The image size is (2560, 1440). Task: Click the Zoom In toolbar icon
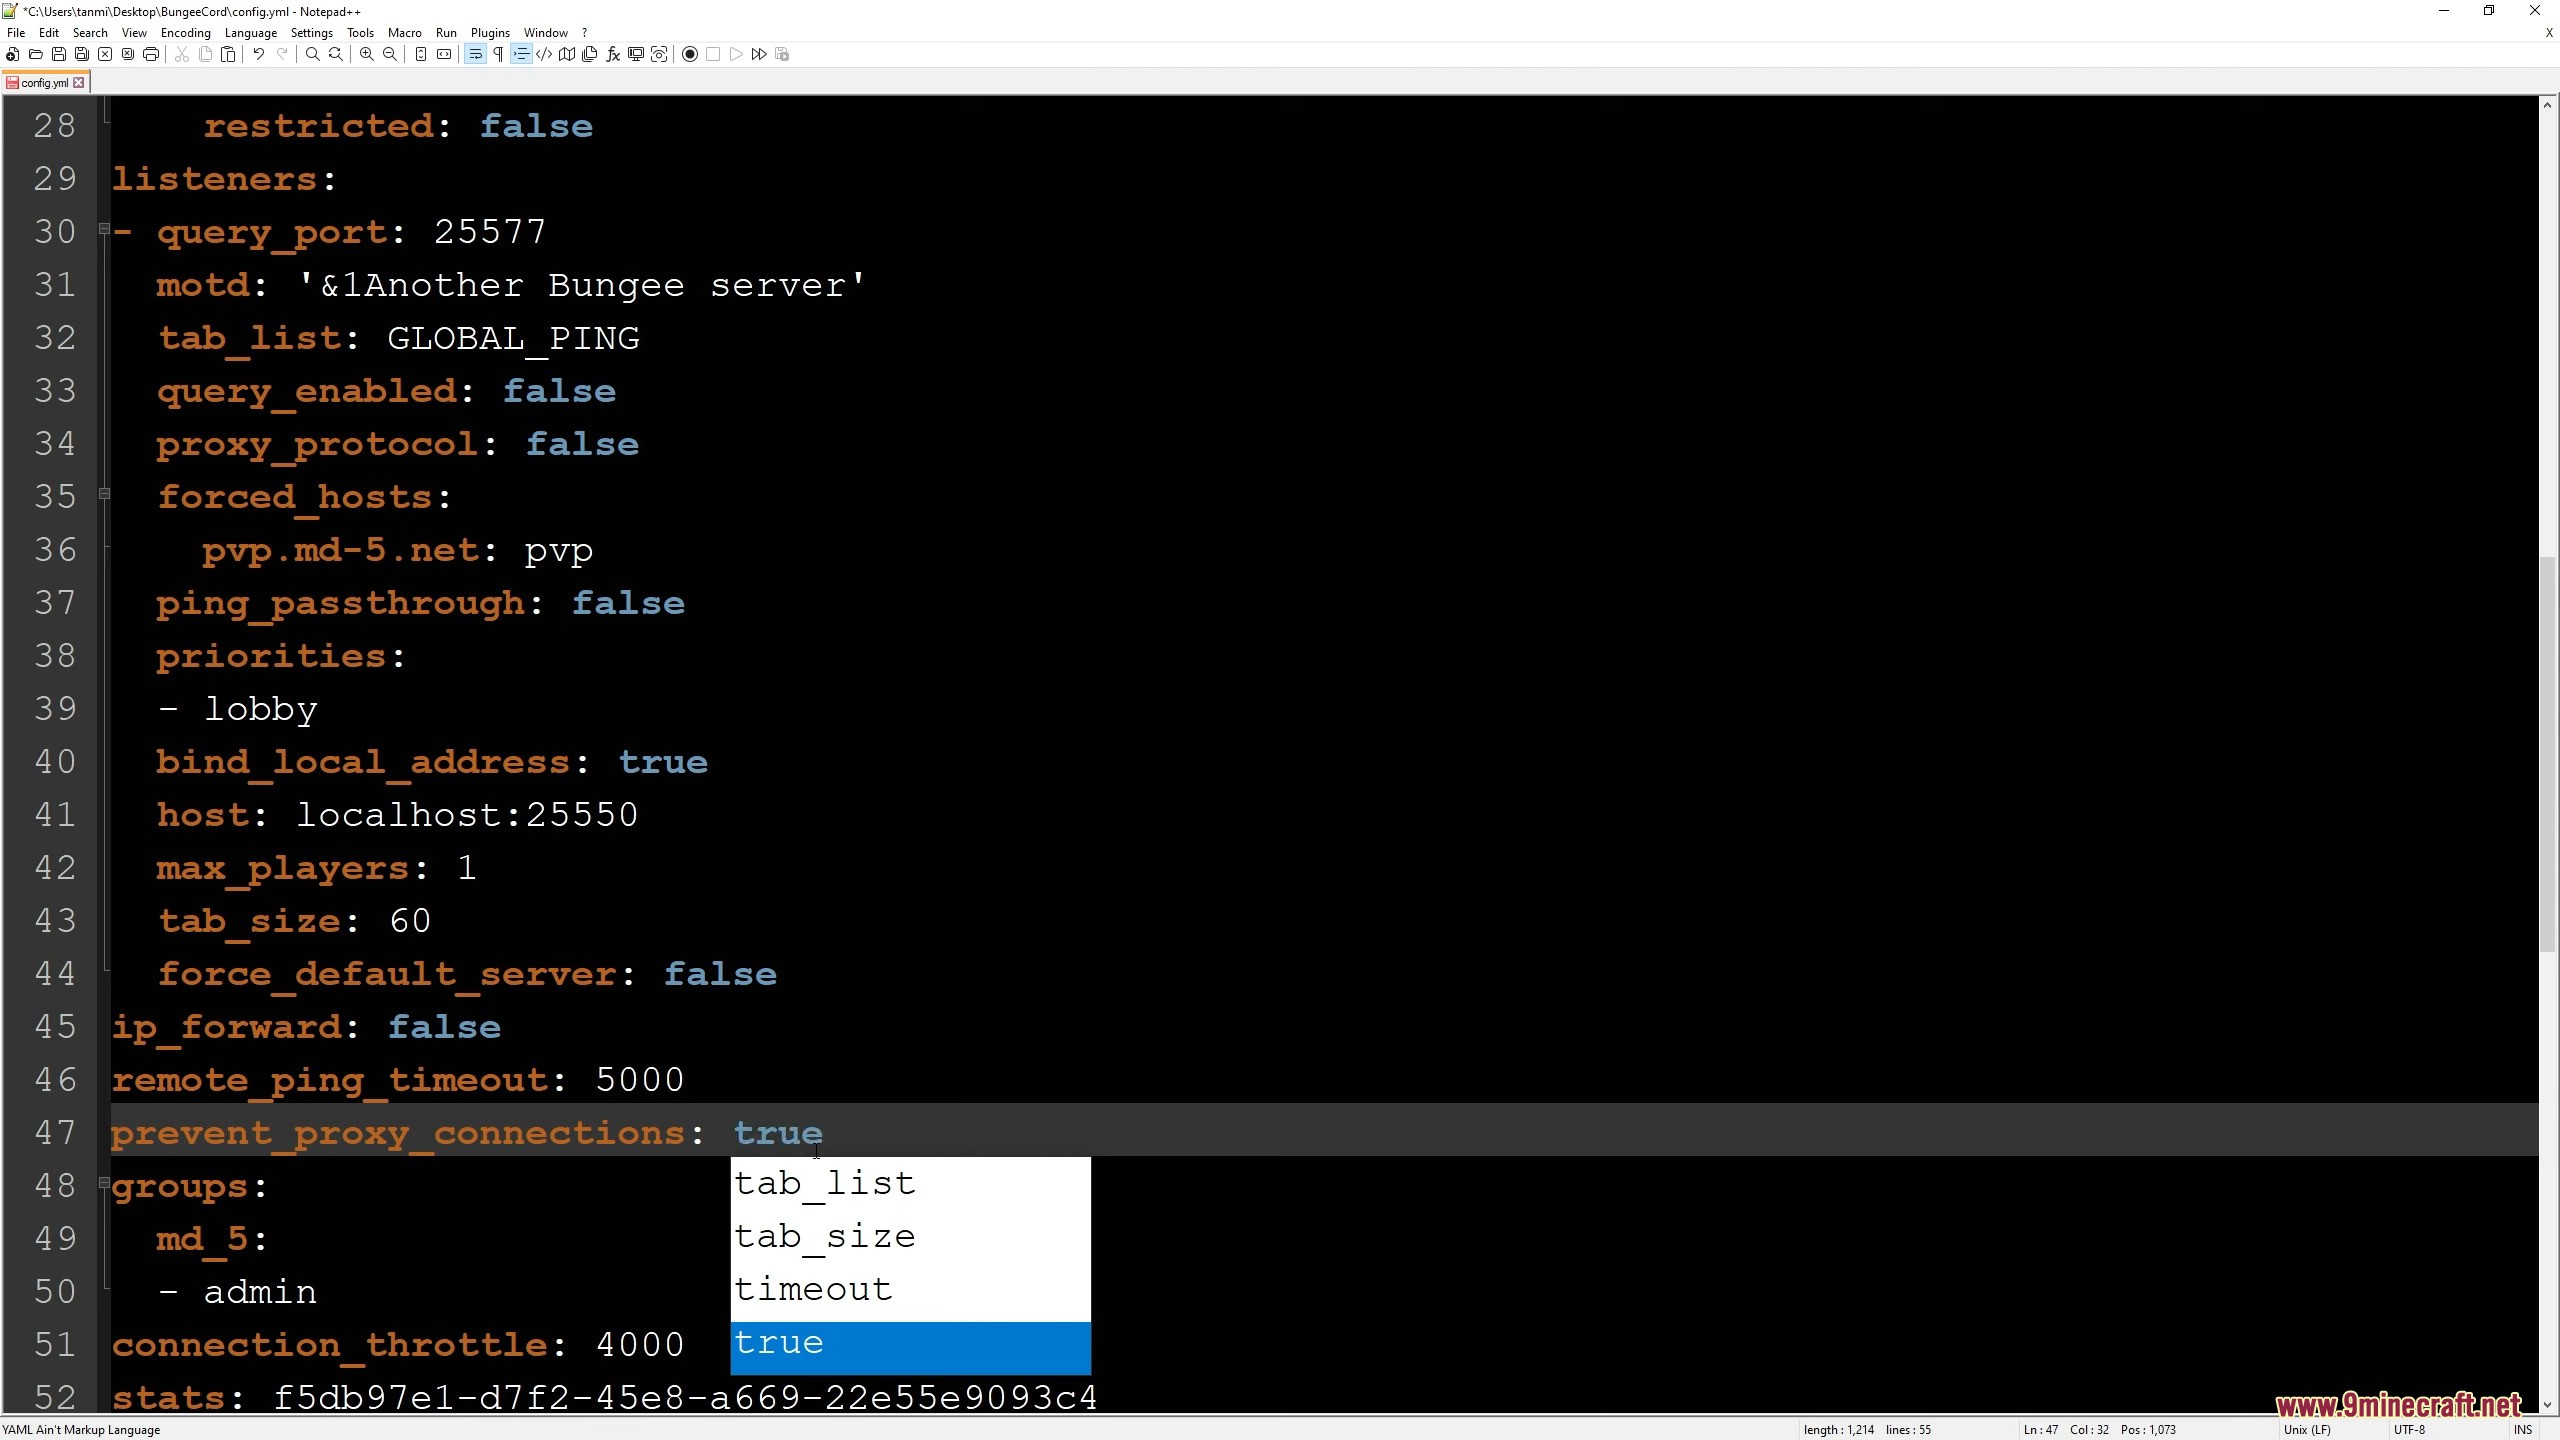366,54
